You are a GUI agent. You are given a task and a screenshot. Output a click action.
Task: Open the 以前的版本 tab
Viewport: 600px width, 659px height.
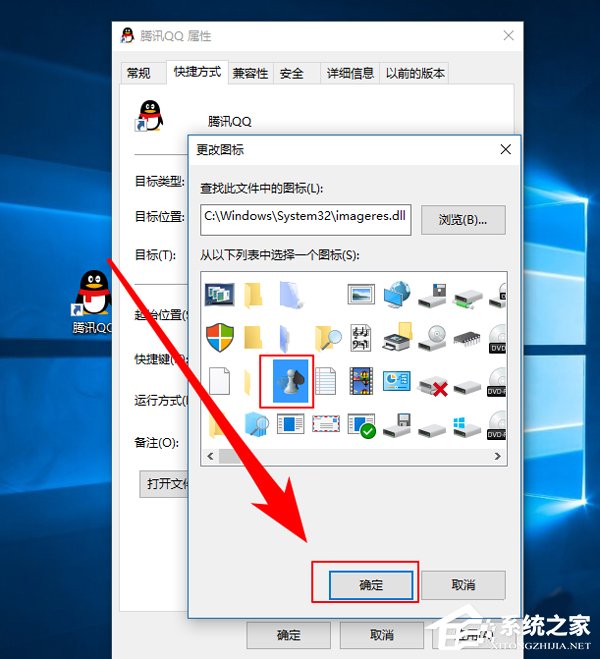point(415,74)
